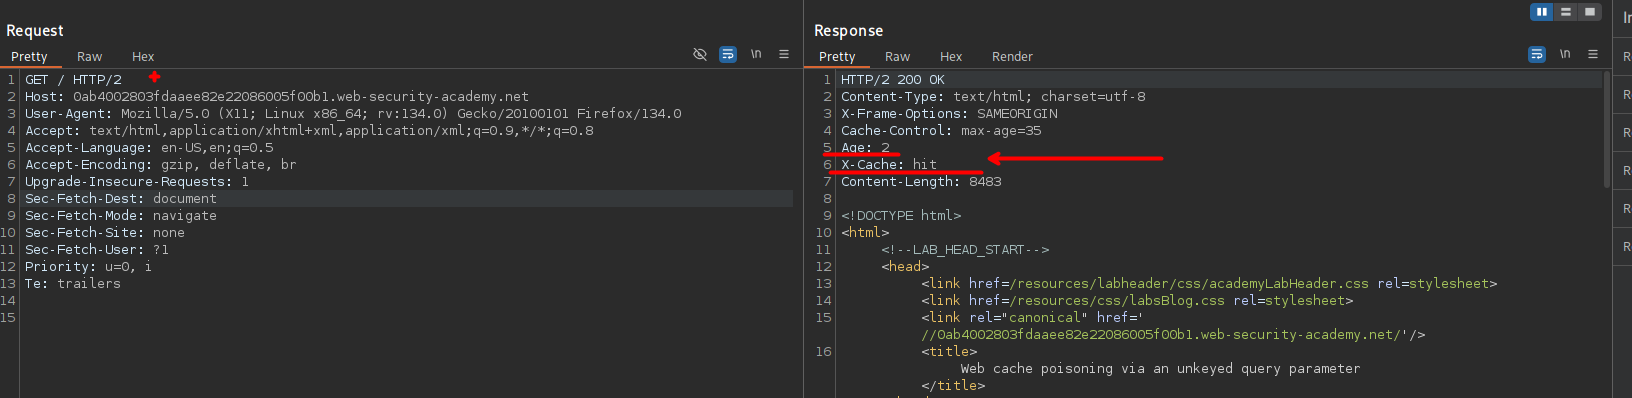Click the LAB_HEAD_START comment line
1632x398 pixels.
tap(965, 250)
